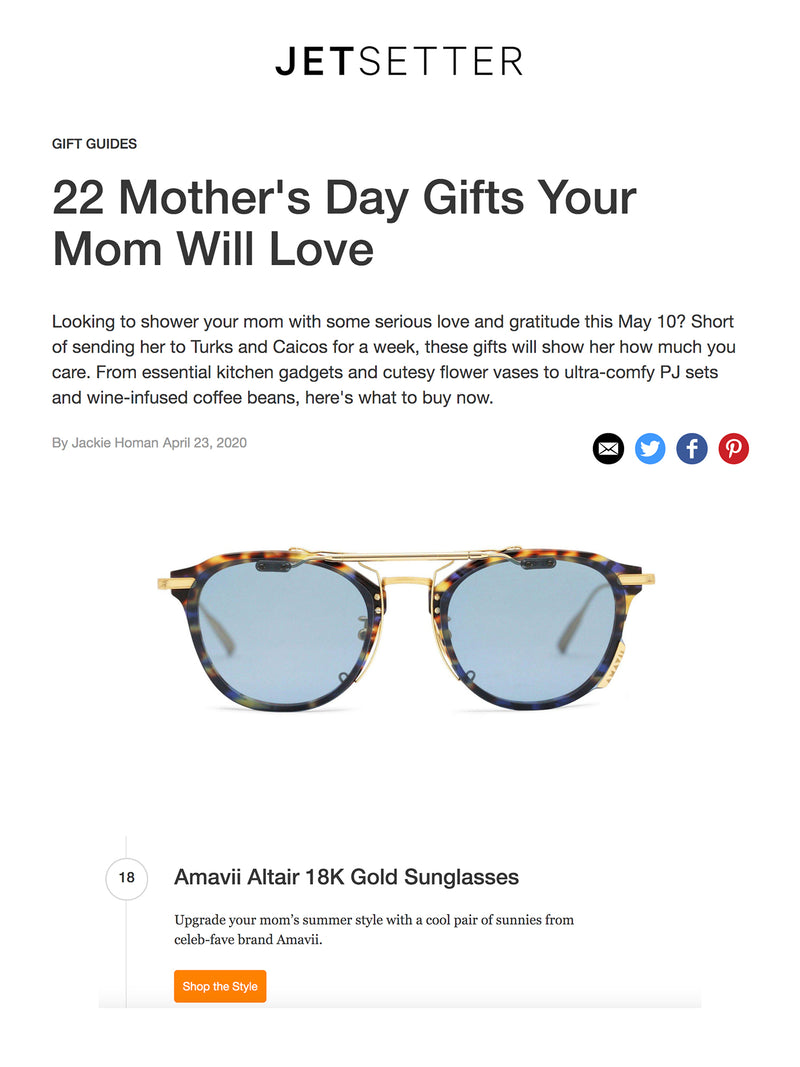
Task: Share the article via email icon
Action: [608, 449]
